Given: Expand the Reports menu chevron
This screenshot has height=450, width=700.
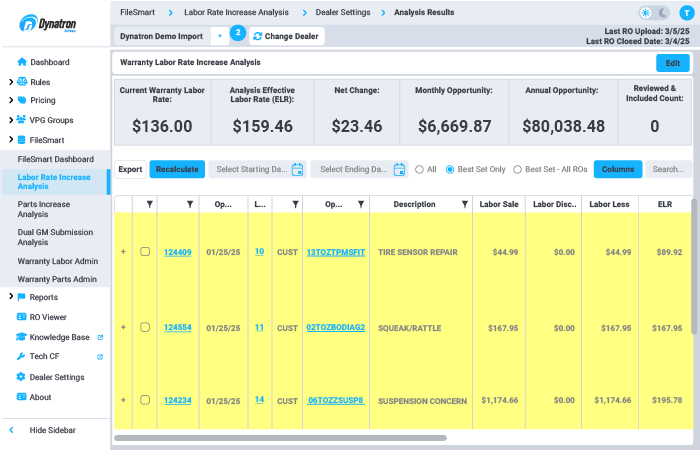Looking at the screenshot, I should tap(11, 296).
